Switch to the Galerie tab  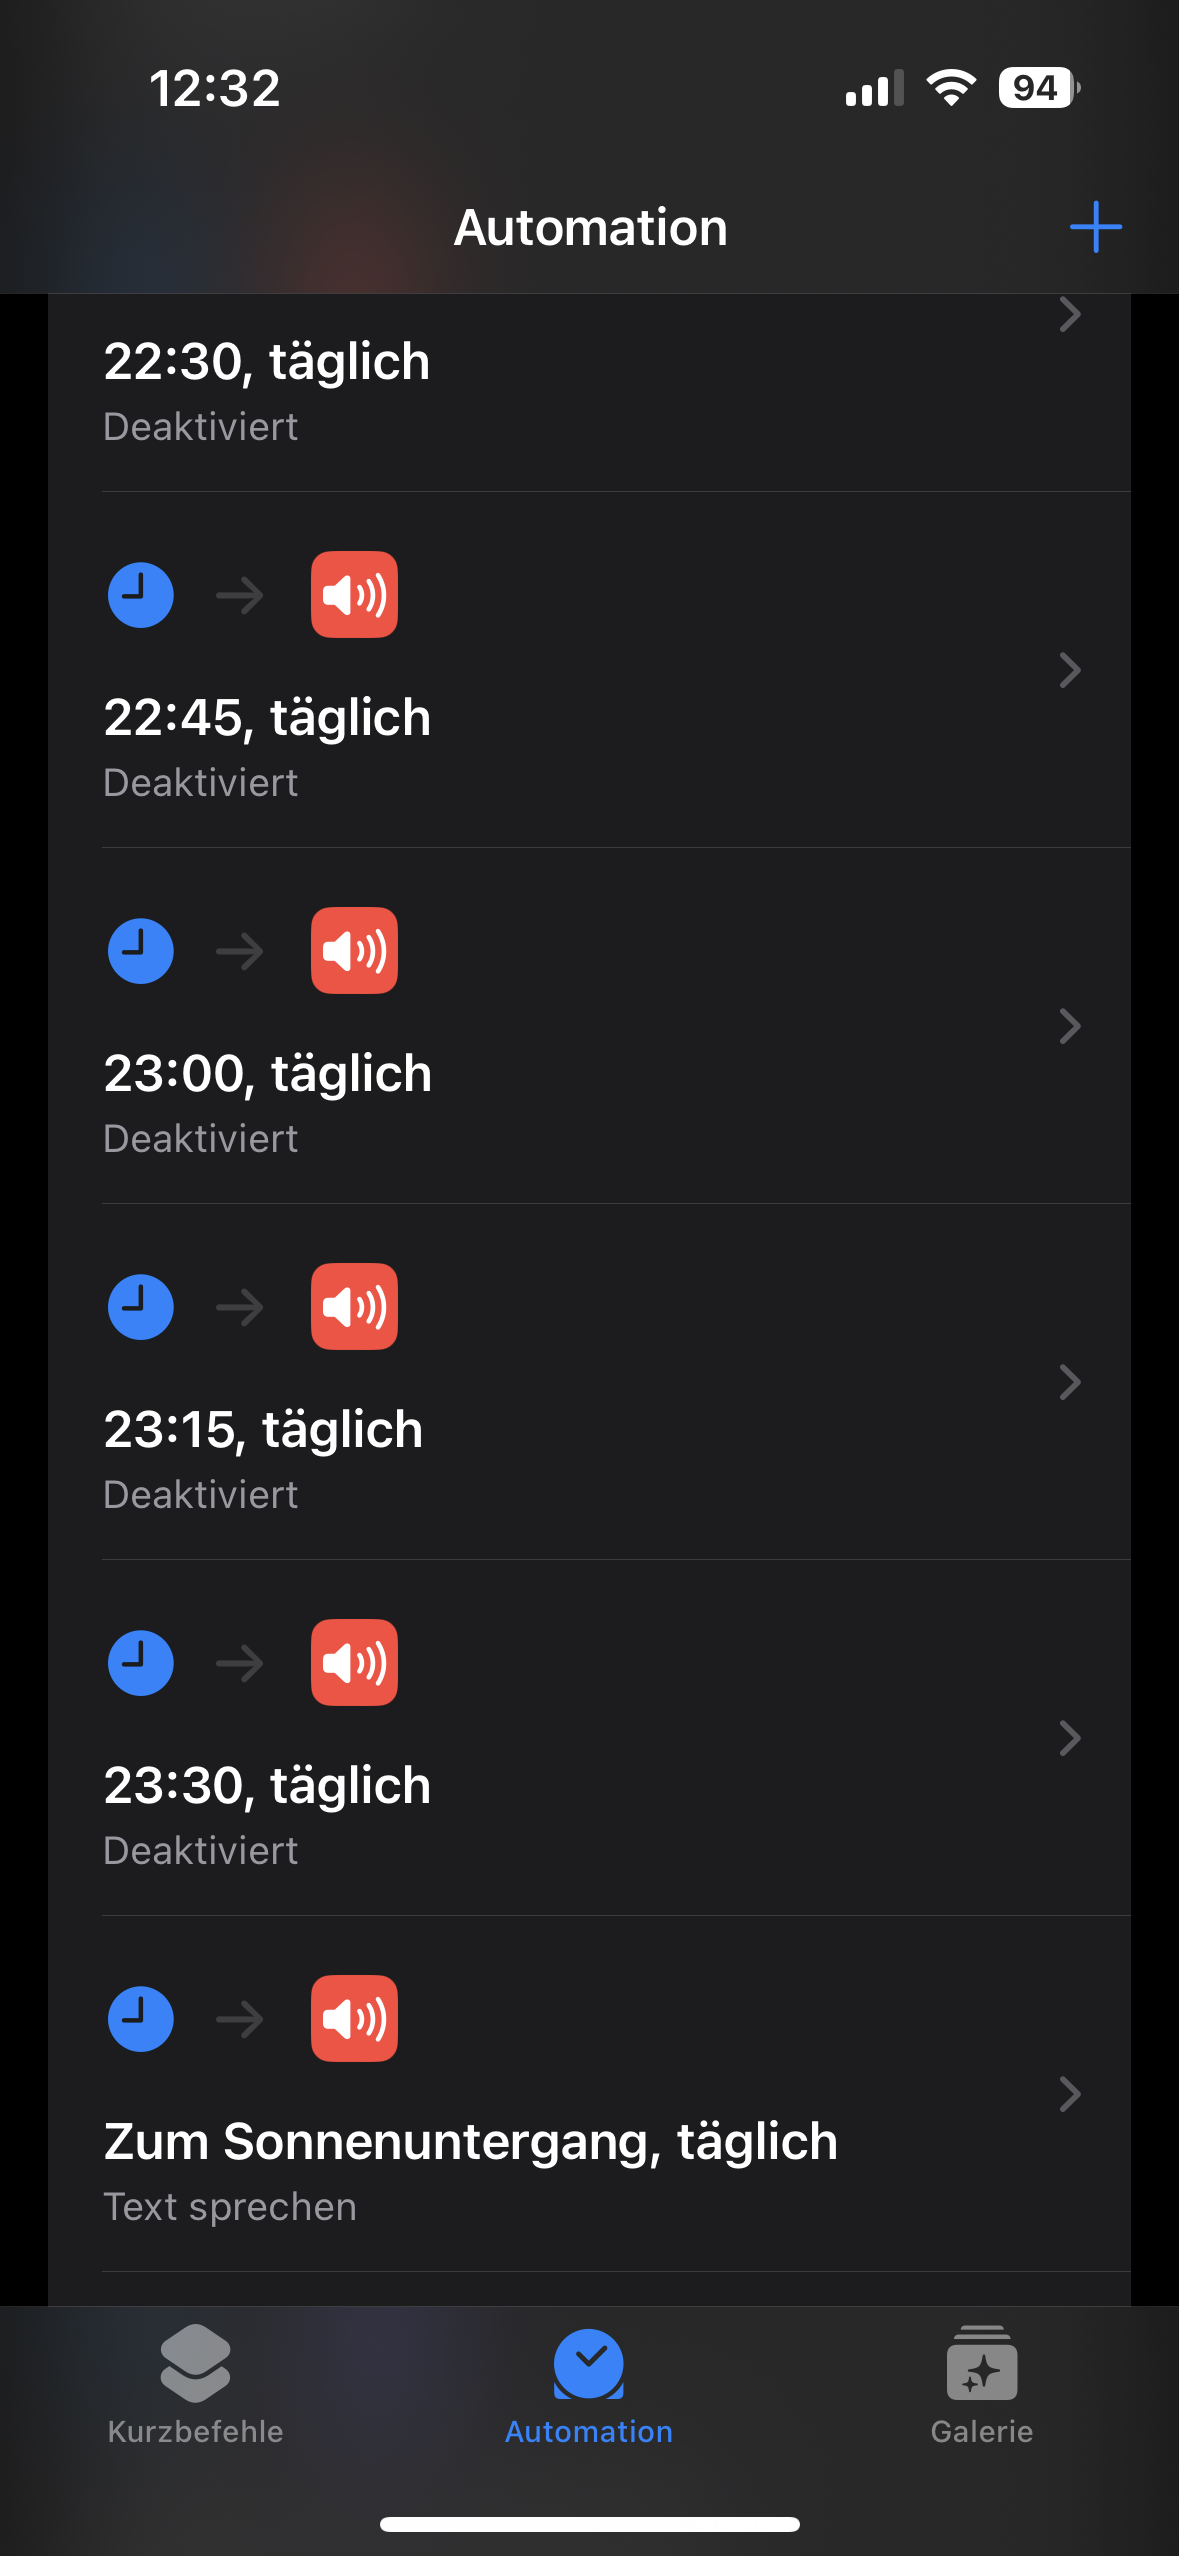(x=981, y=2386)
